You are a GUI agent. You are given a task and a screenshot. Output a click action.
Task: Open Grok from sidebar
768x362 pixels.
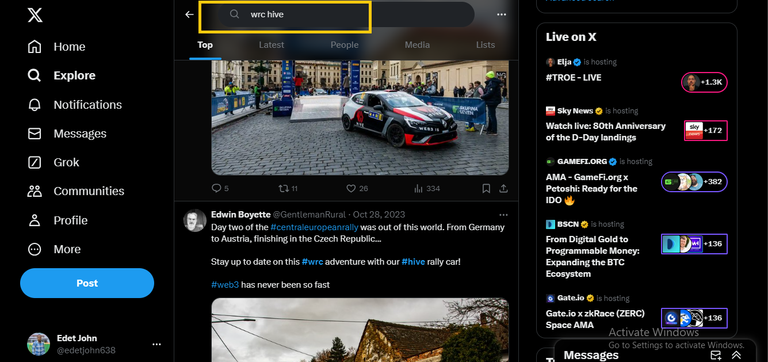coord(53,162)
